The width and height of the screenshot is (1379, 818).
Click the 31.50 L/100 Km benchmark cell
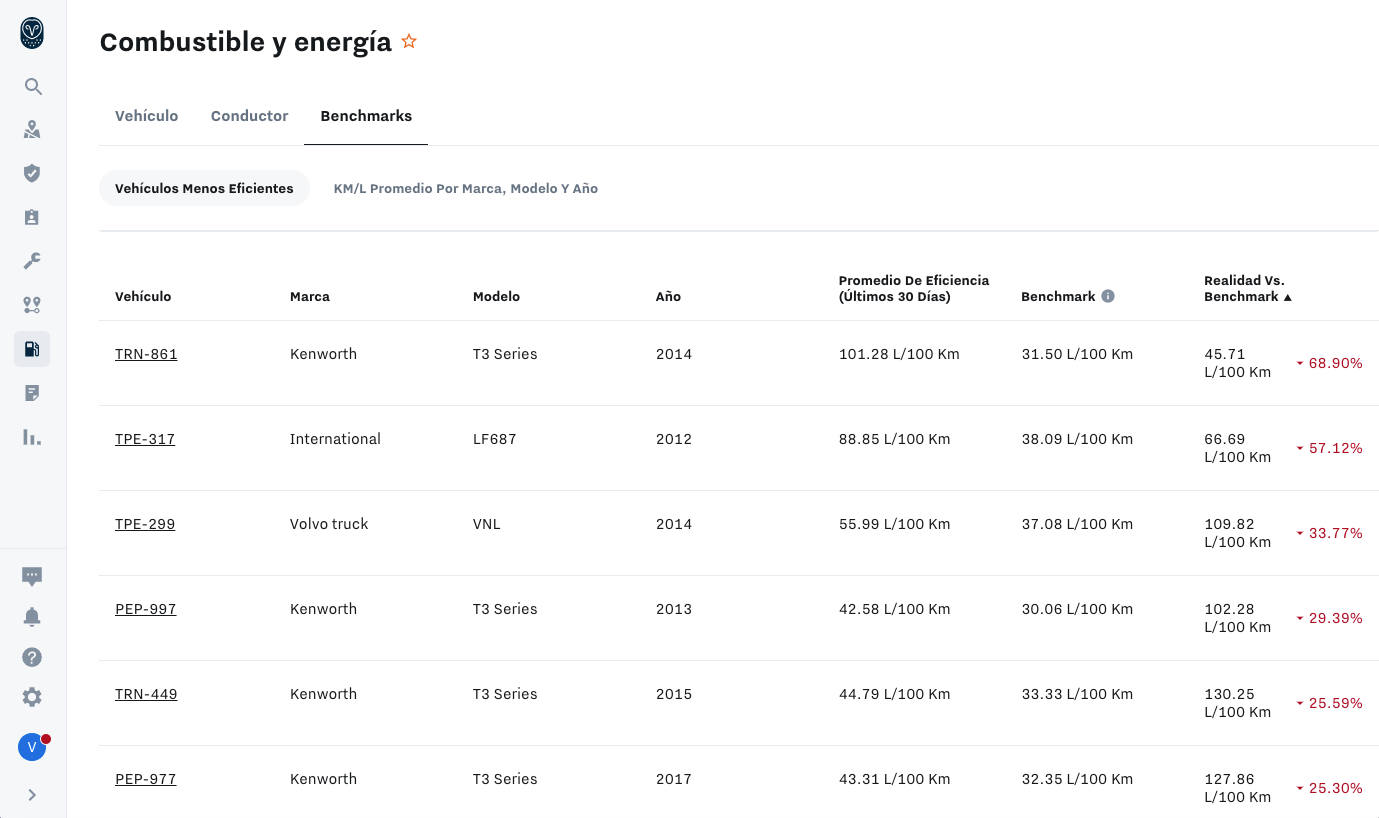1077,354
